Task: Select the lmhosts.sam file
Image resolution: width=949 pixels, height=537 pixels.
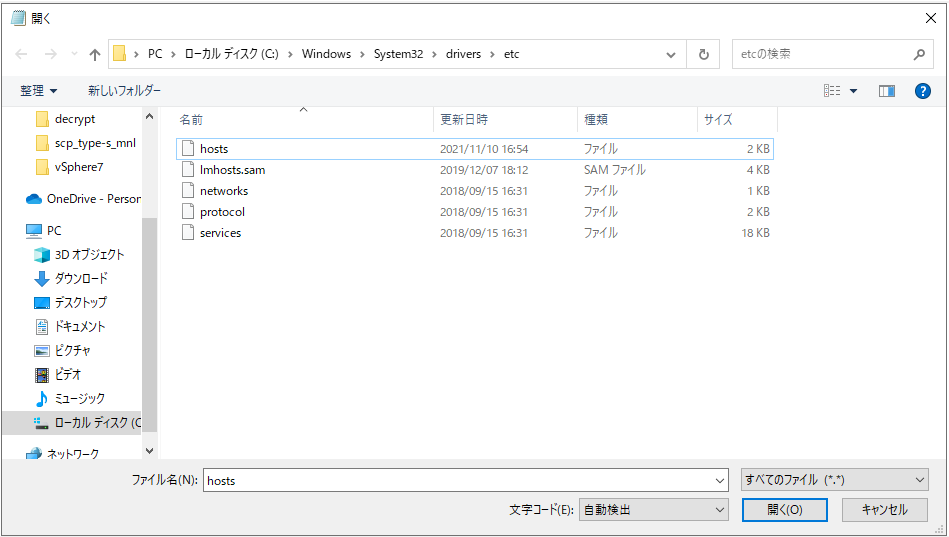Action: click(x=474, y=170)
